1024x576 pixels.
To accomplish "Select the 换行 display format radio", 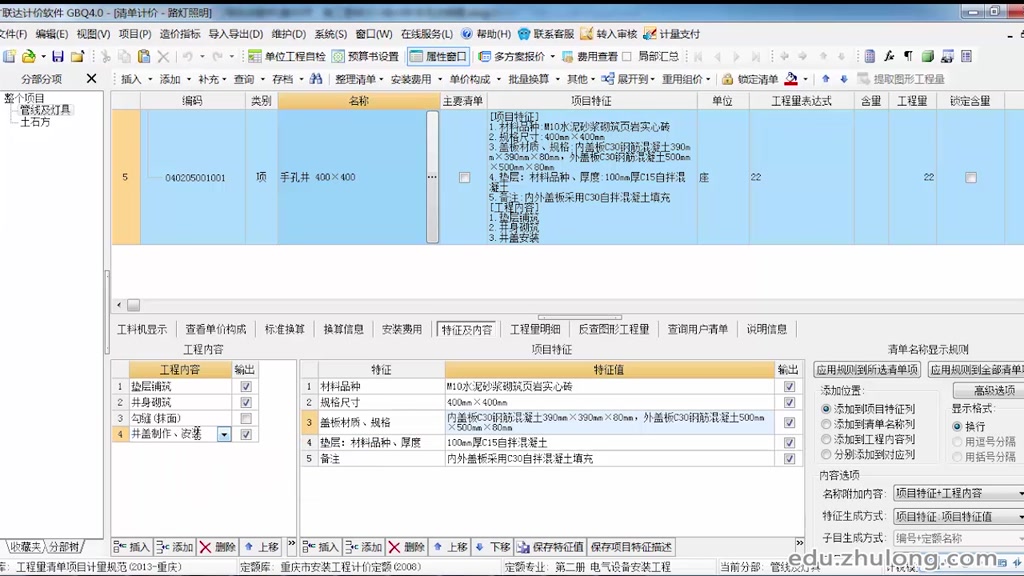I will coord(958,428).
